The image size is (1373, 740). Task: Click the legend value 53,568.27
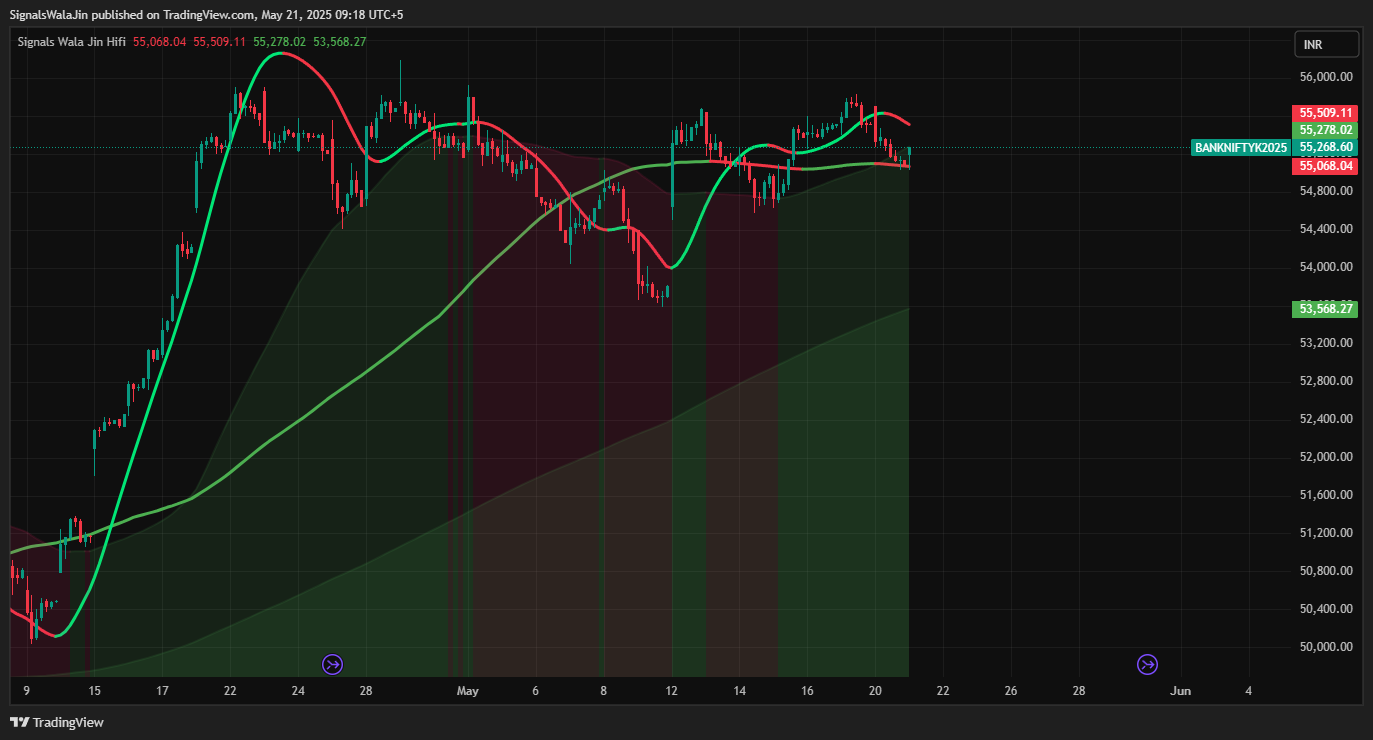[340, 42]
